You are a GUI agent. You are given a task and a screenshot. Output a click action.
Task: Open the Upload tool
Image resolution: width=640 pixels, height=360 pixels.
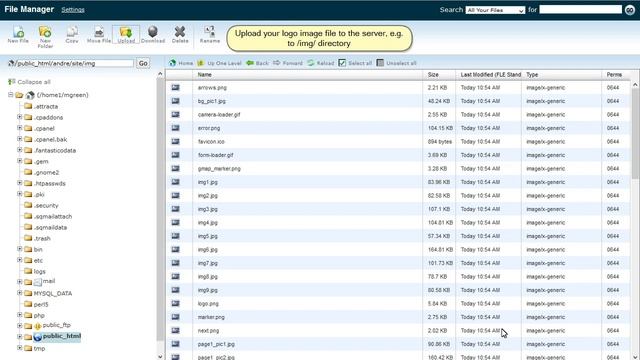[x=126, y=34]
